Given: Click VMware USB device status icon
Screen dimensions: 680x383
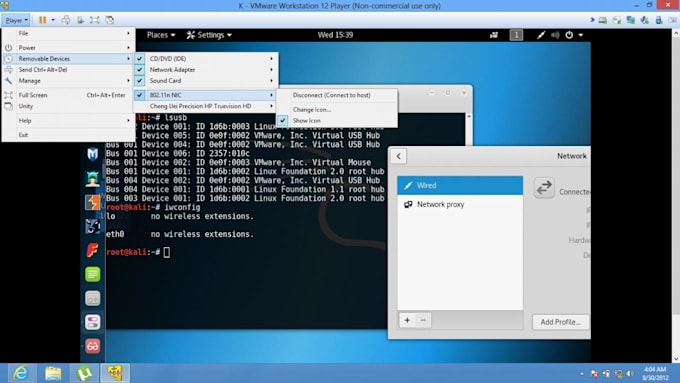Looking at the screenshot, I should 659,20.
